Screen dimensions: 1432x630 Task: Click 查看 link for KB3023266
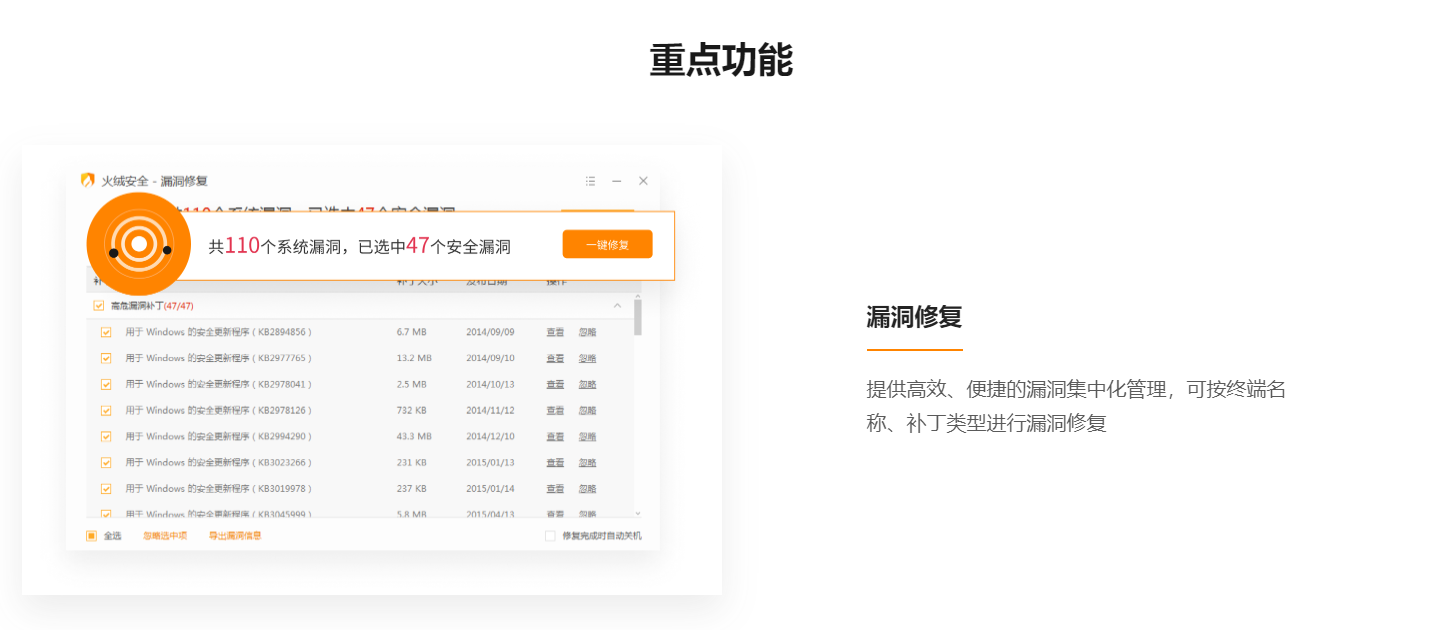(x=555, y=462)
